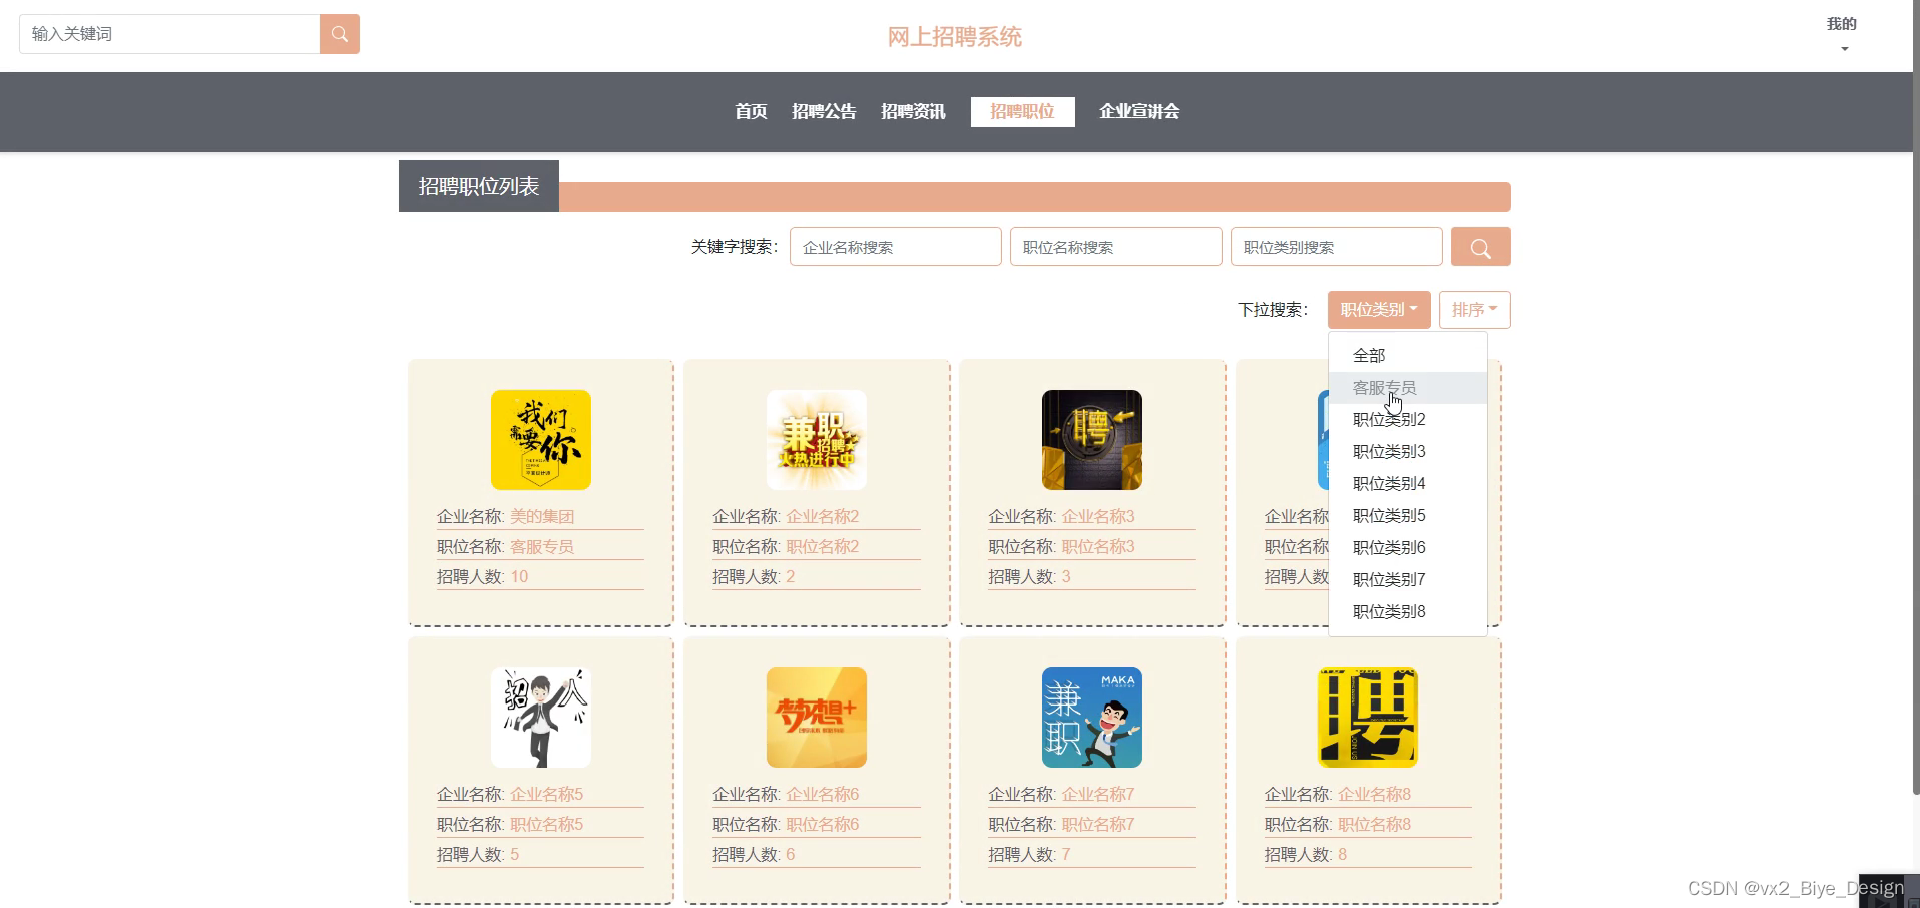Collapse the 职位类别 dropdown button

(1379, 310)
